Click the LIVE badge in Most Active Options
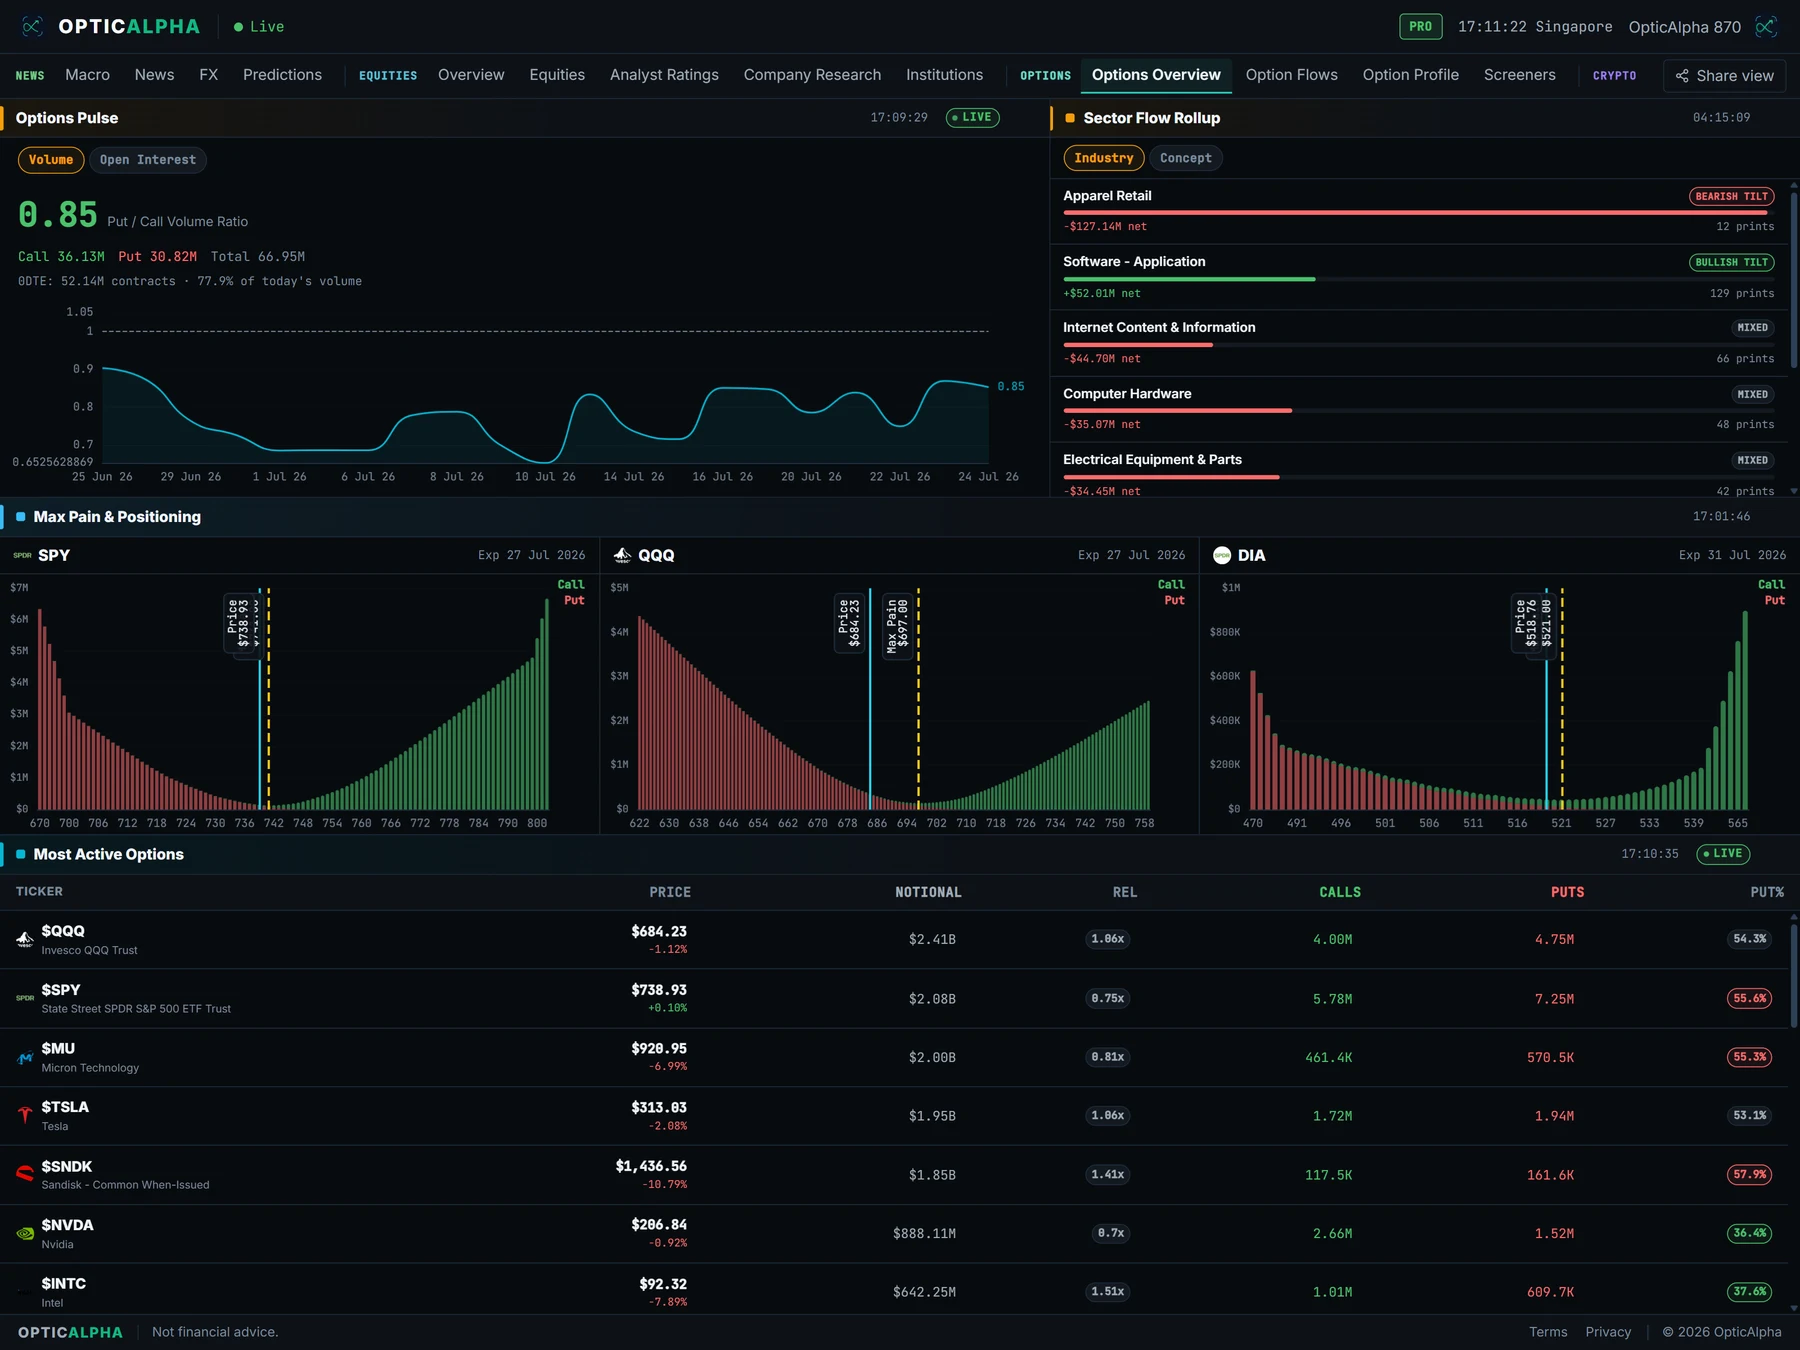 1723,853
